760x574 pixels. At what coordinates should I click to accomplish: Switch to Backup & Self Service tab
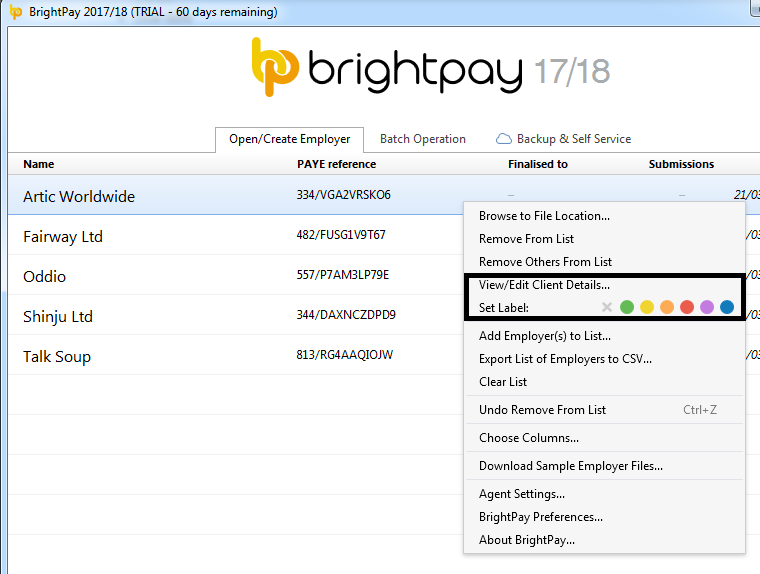[x=564, y=139]
